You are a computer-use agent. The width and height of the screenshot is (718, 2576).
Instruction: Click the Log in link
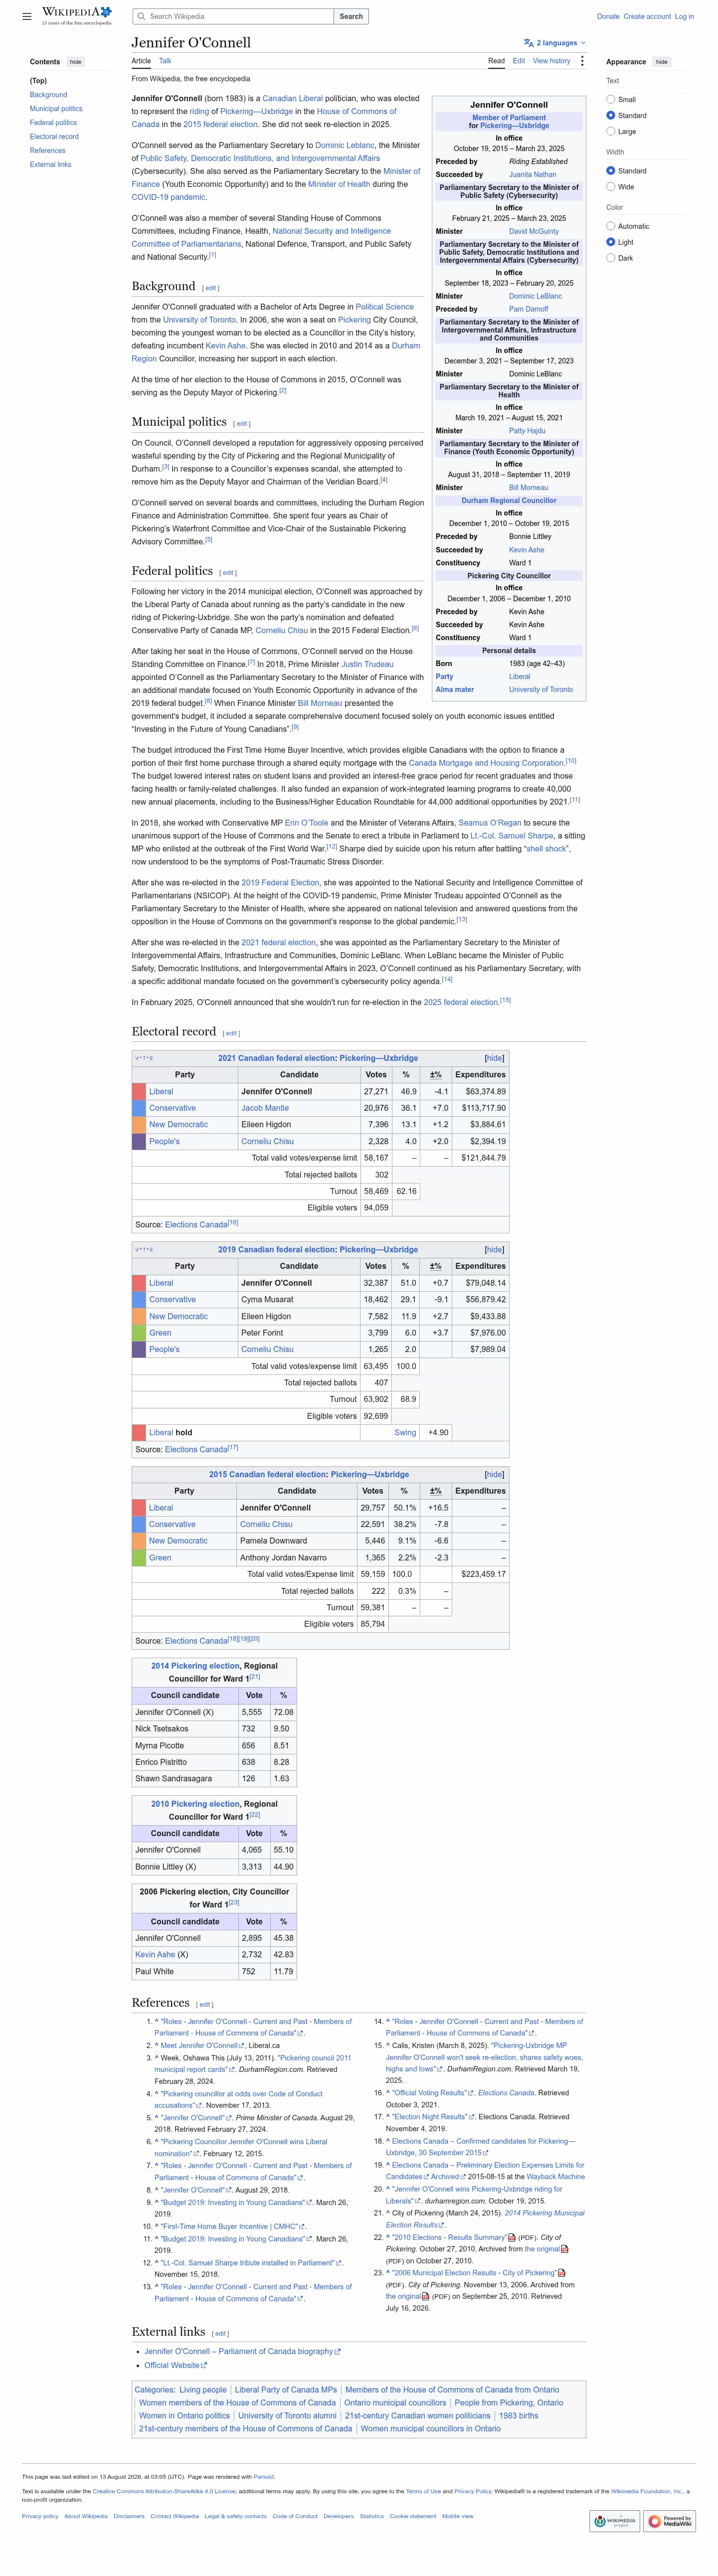(x=684, y=16)
